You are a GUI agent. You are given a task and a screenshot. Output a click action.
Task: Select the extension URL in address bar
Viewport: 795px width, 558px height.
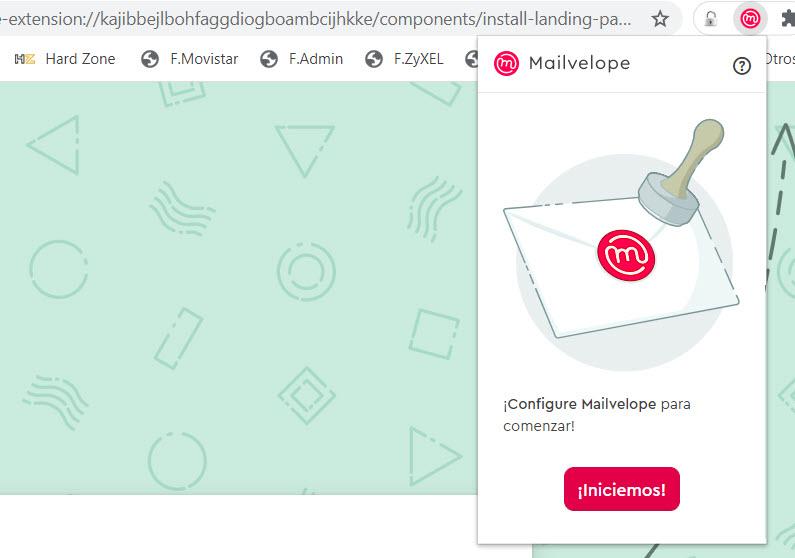point(316,19)
